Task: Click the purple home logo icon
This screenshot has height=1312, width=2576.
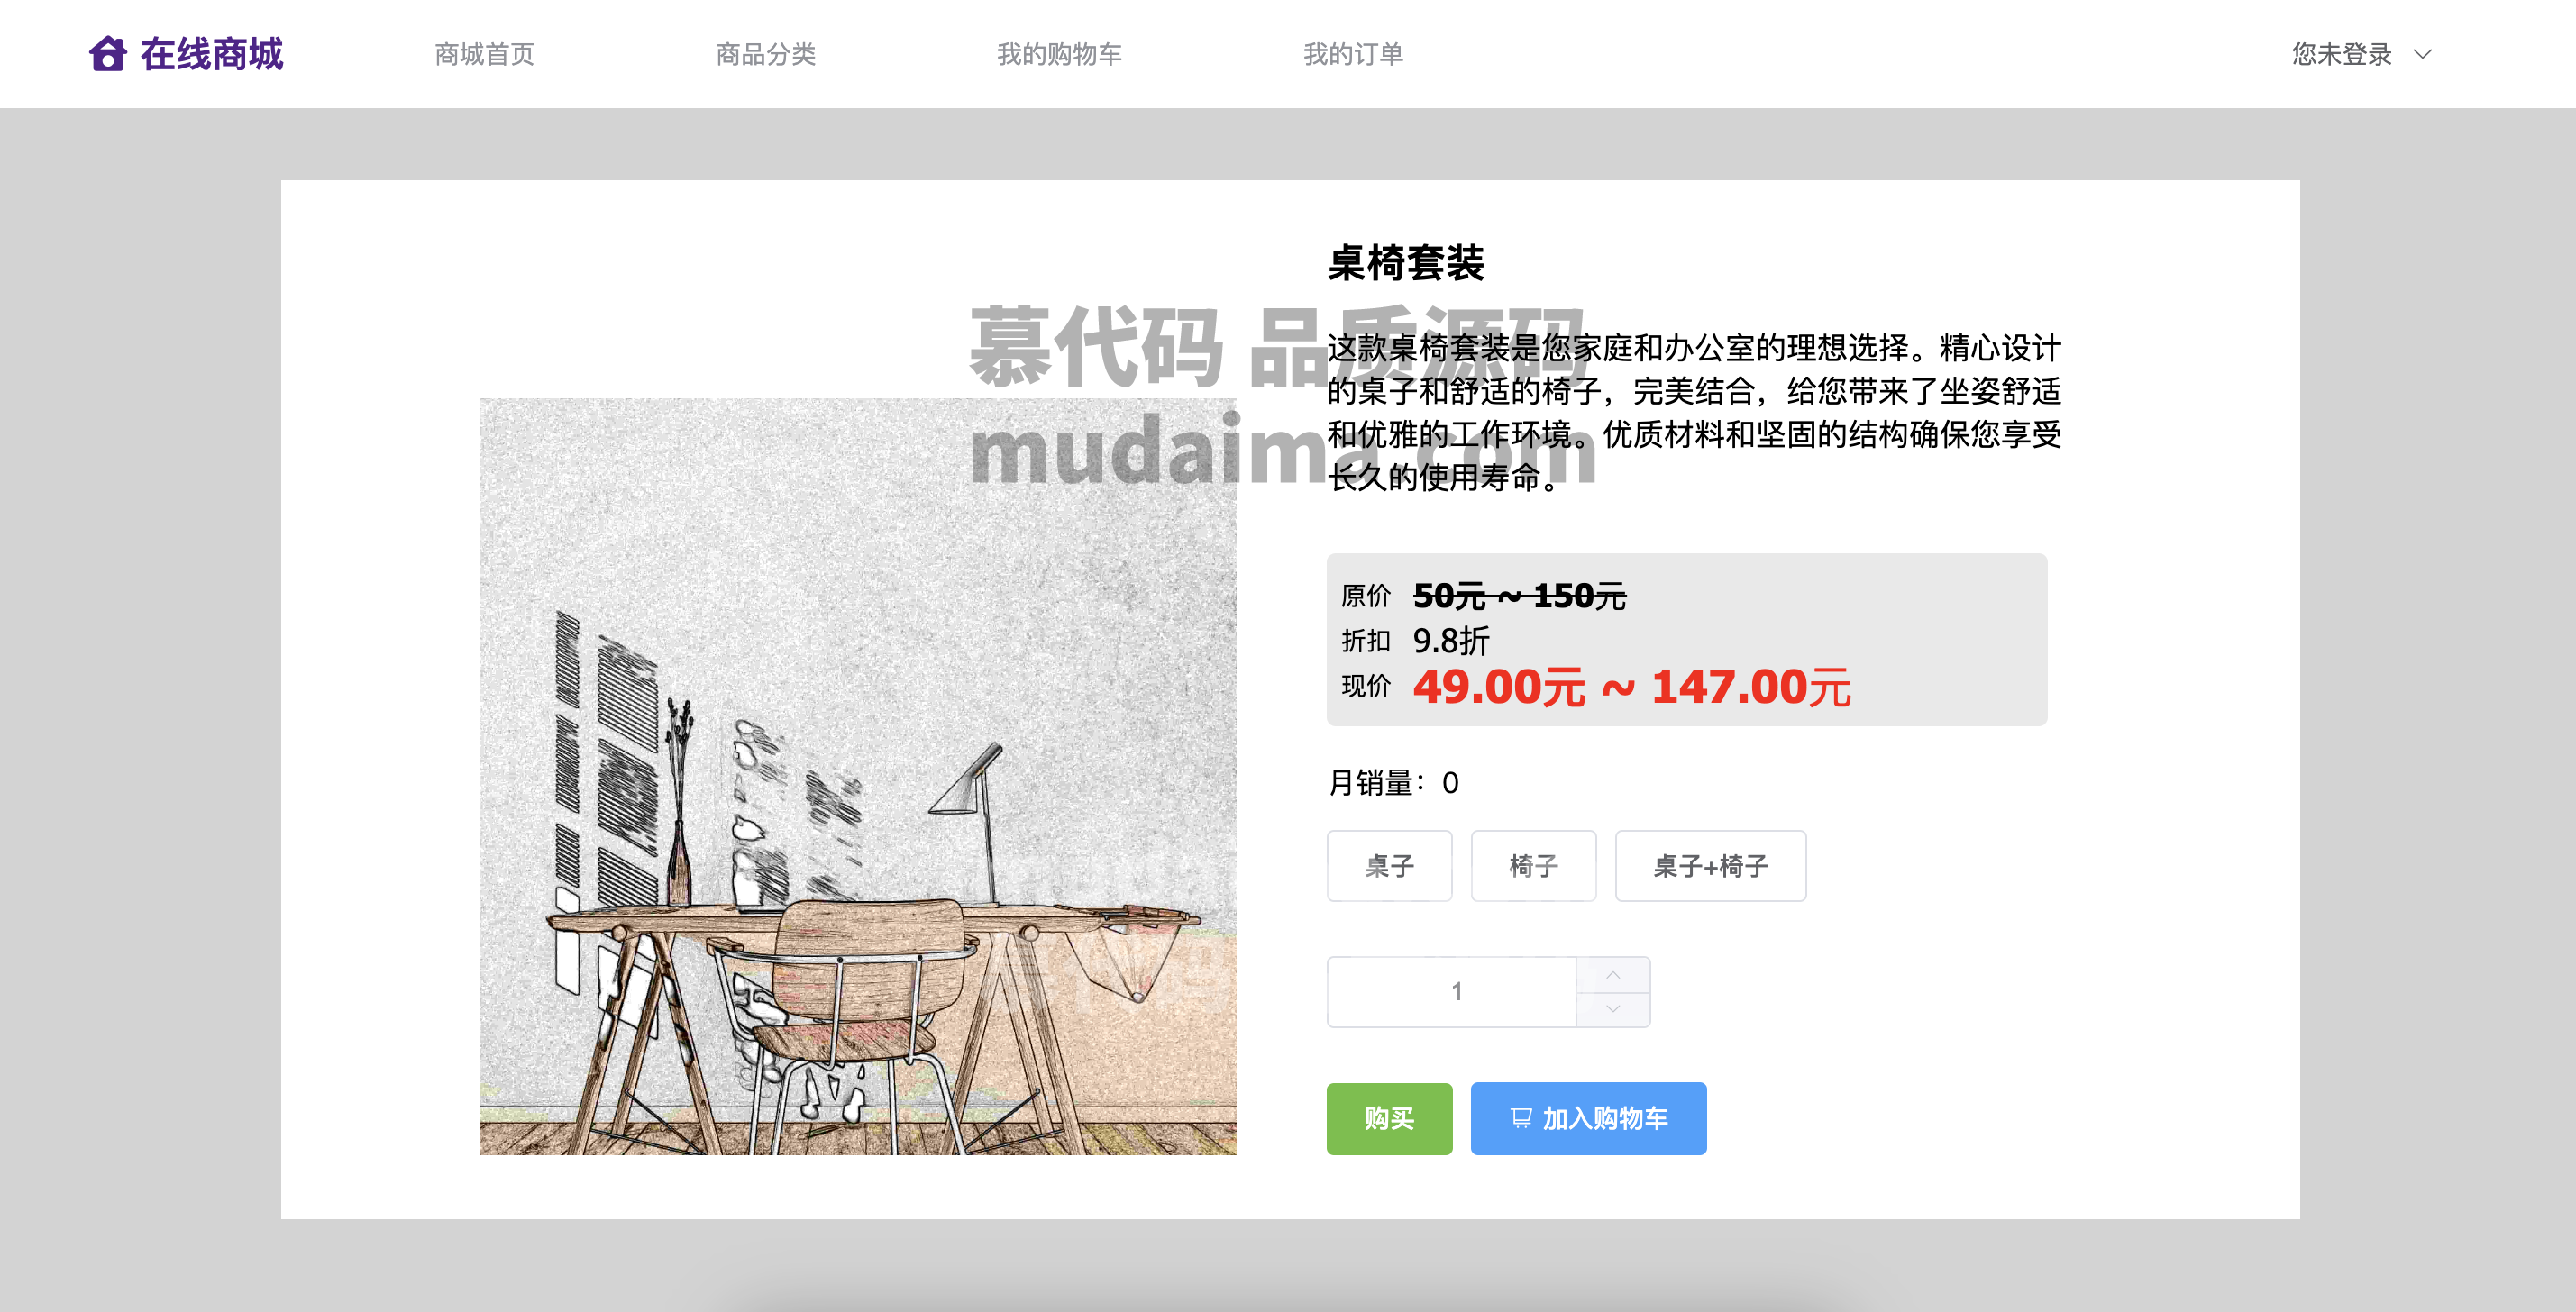Action: coord(108,54)
